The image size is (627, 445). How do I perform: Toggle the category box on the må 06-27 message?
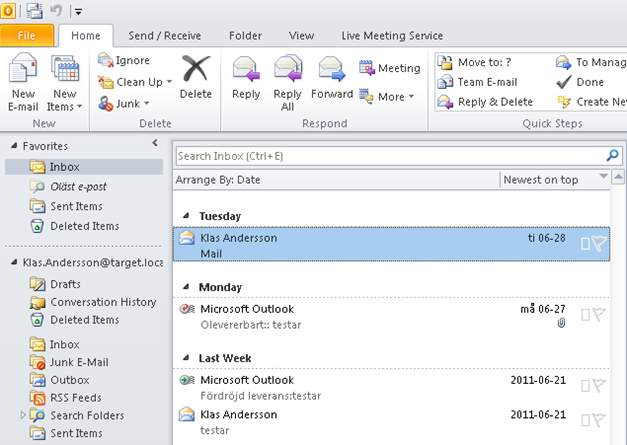[x=585, y=315]
